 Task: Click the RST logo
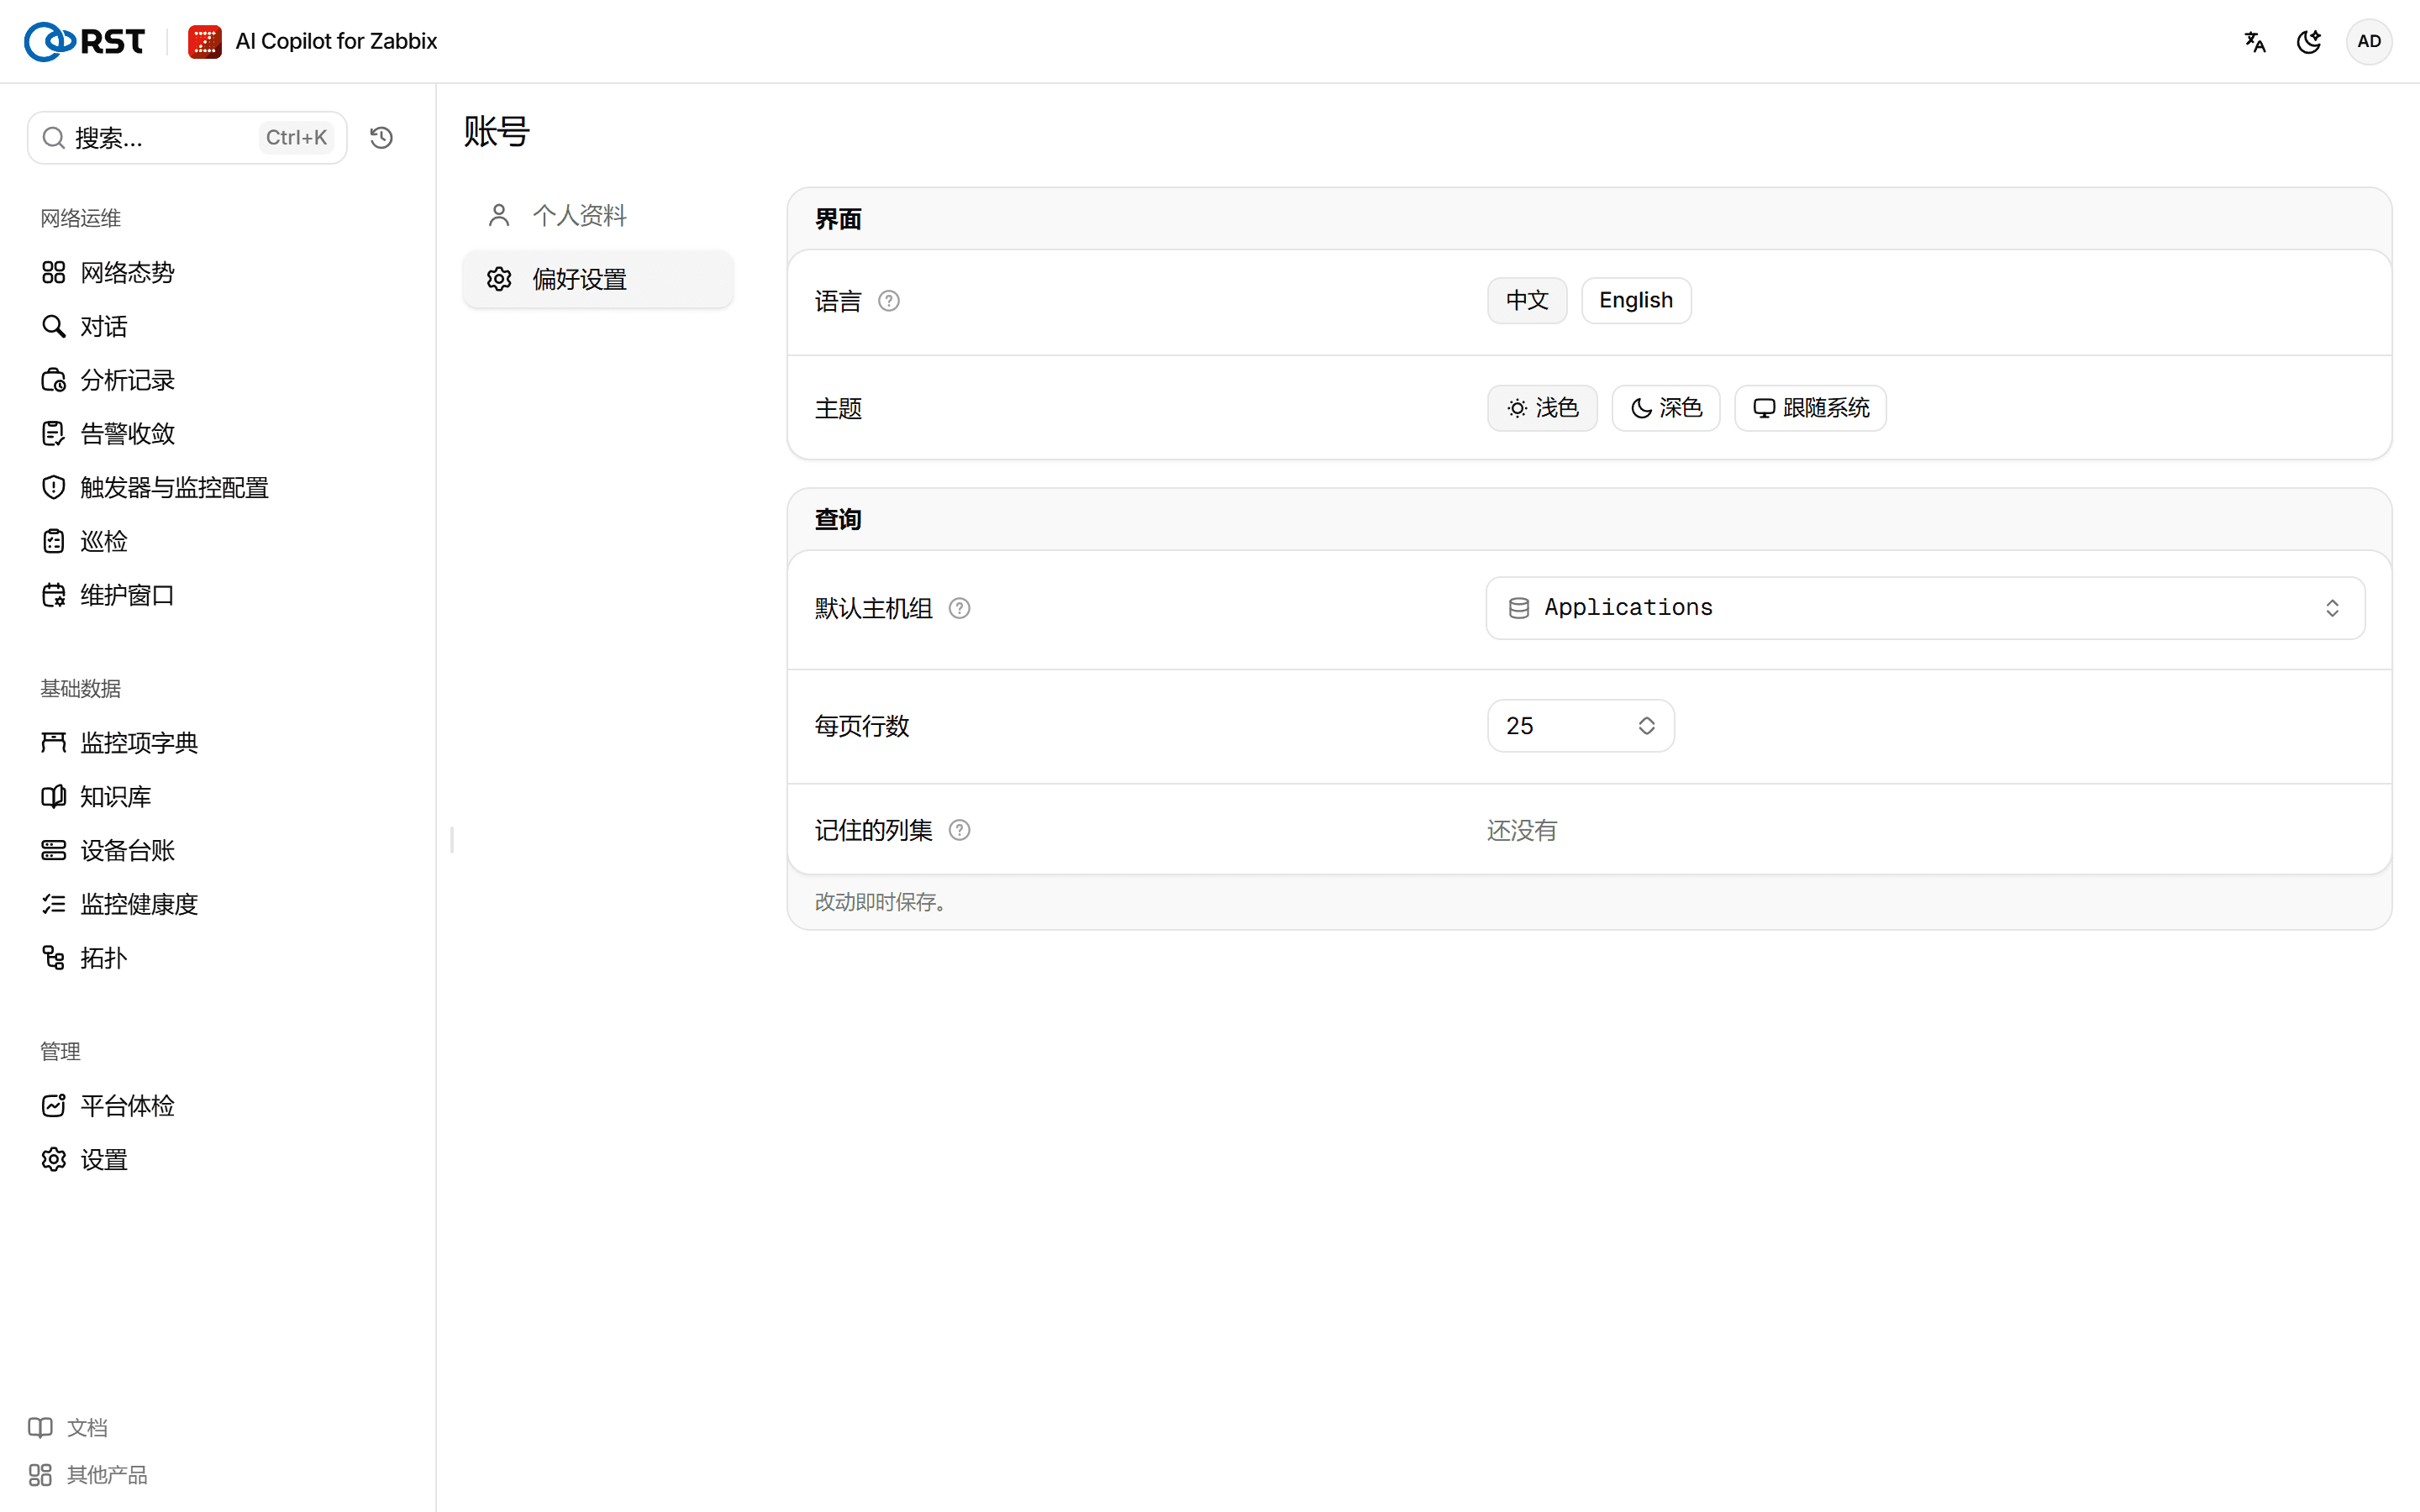85,41
